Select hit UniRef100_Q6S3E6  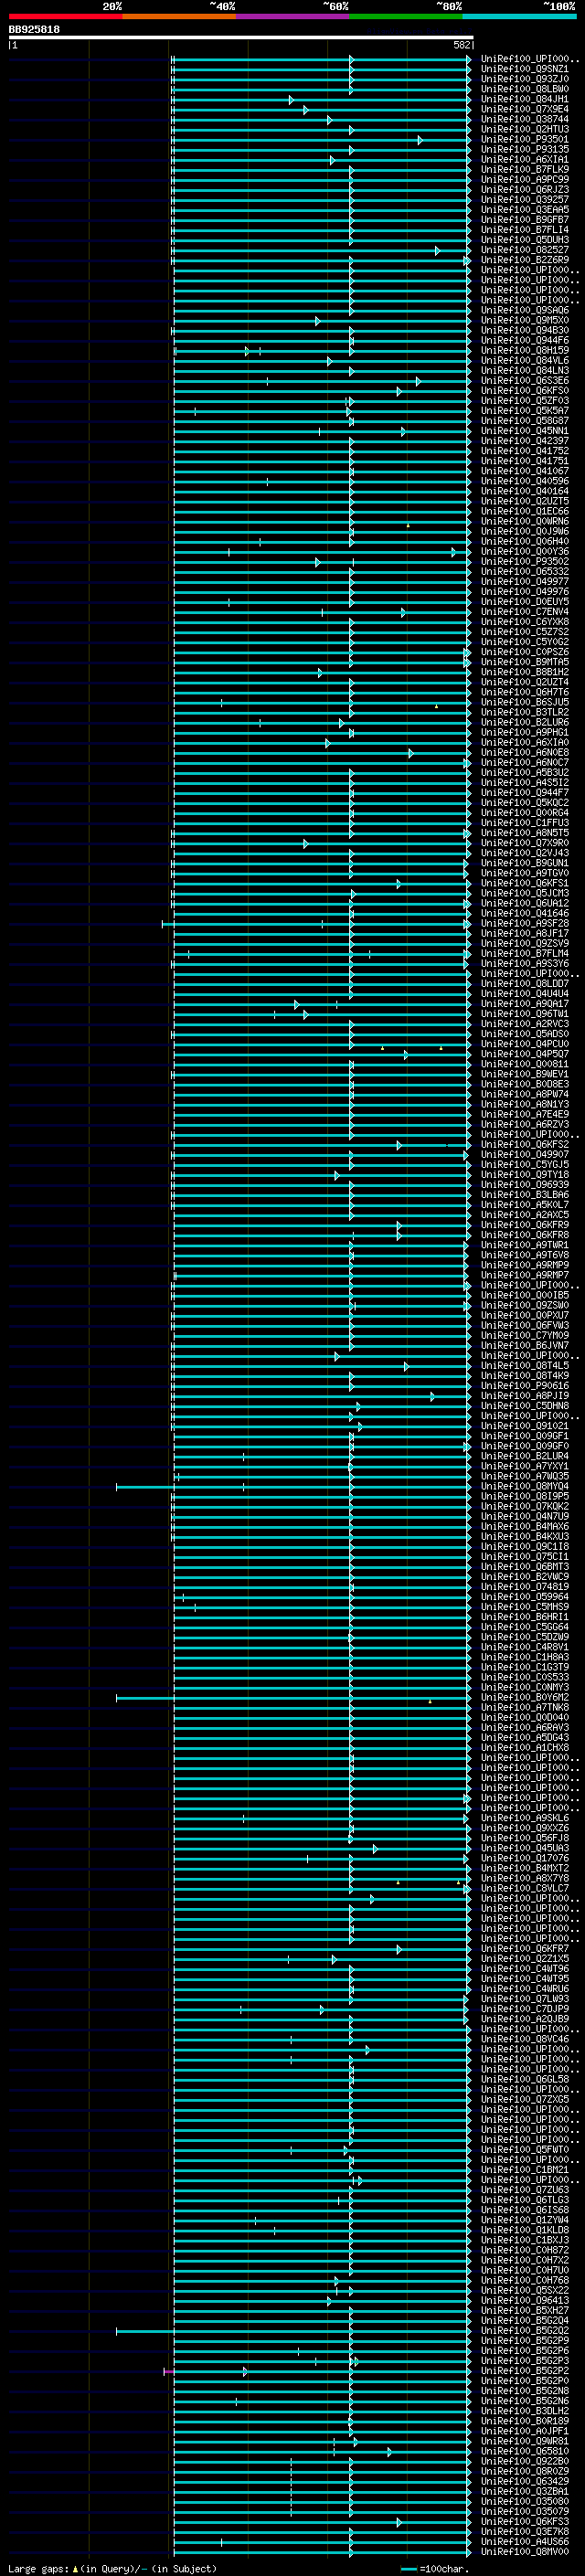coord(525,380)
